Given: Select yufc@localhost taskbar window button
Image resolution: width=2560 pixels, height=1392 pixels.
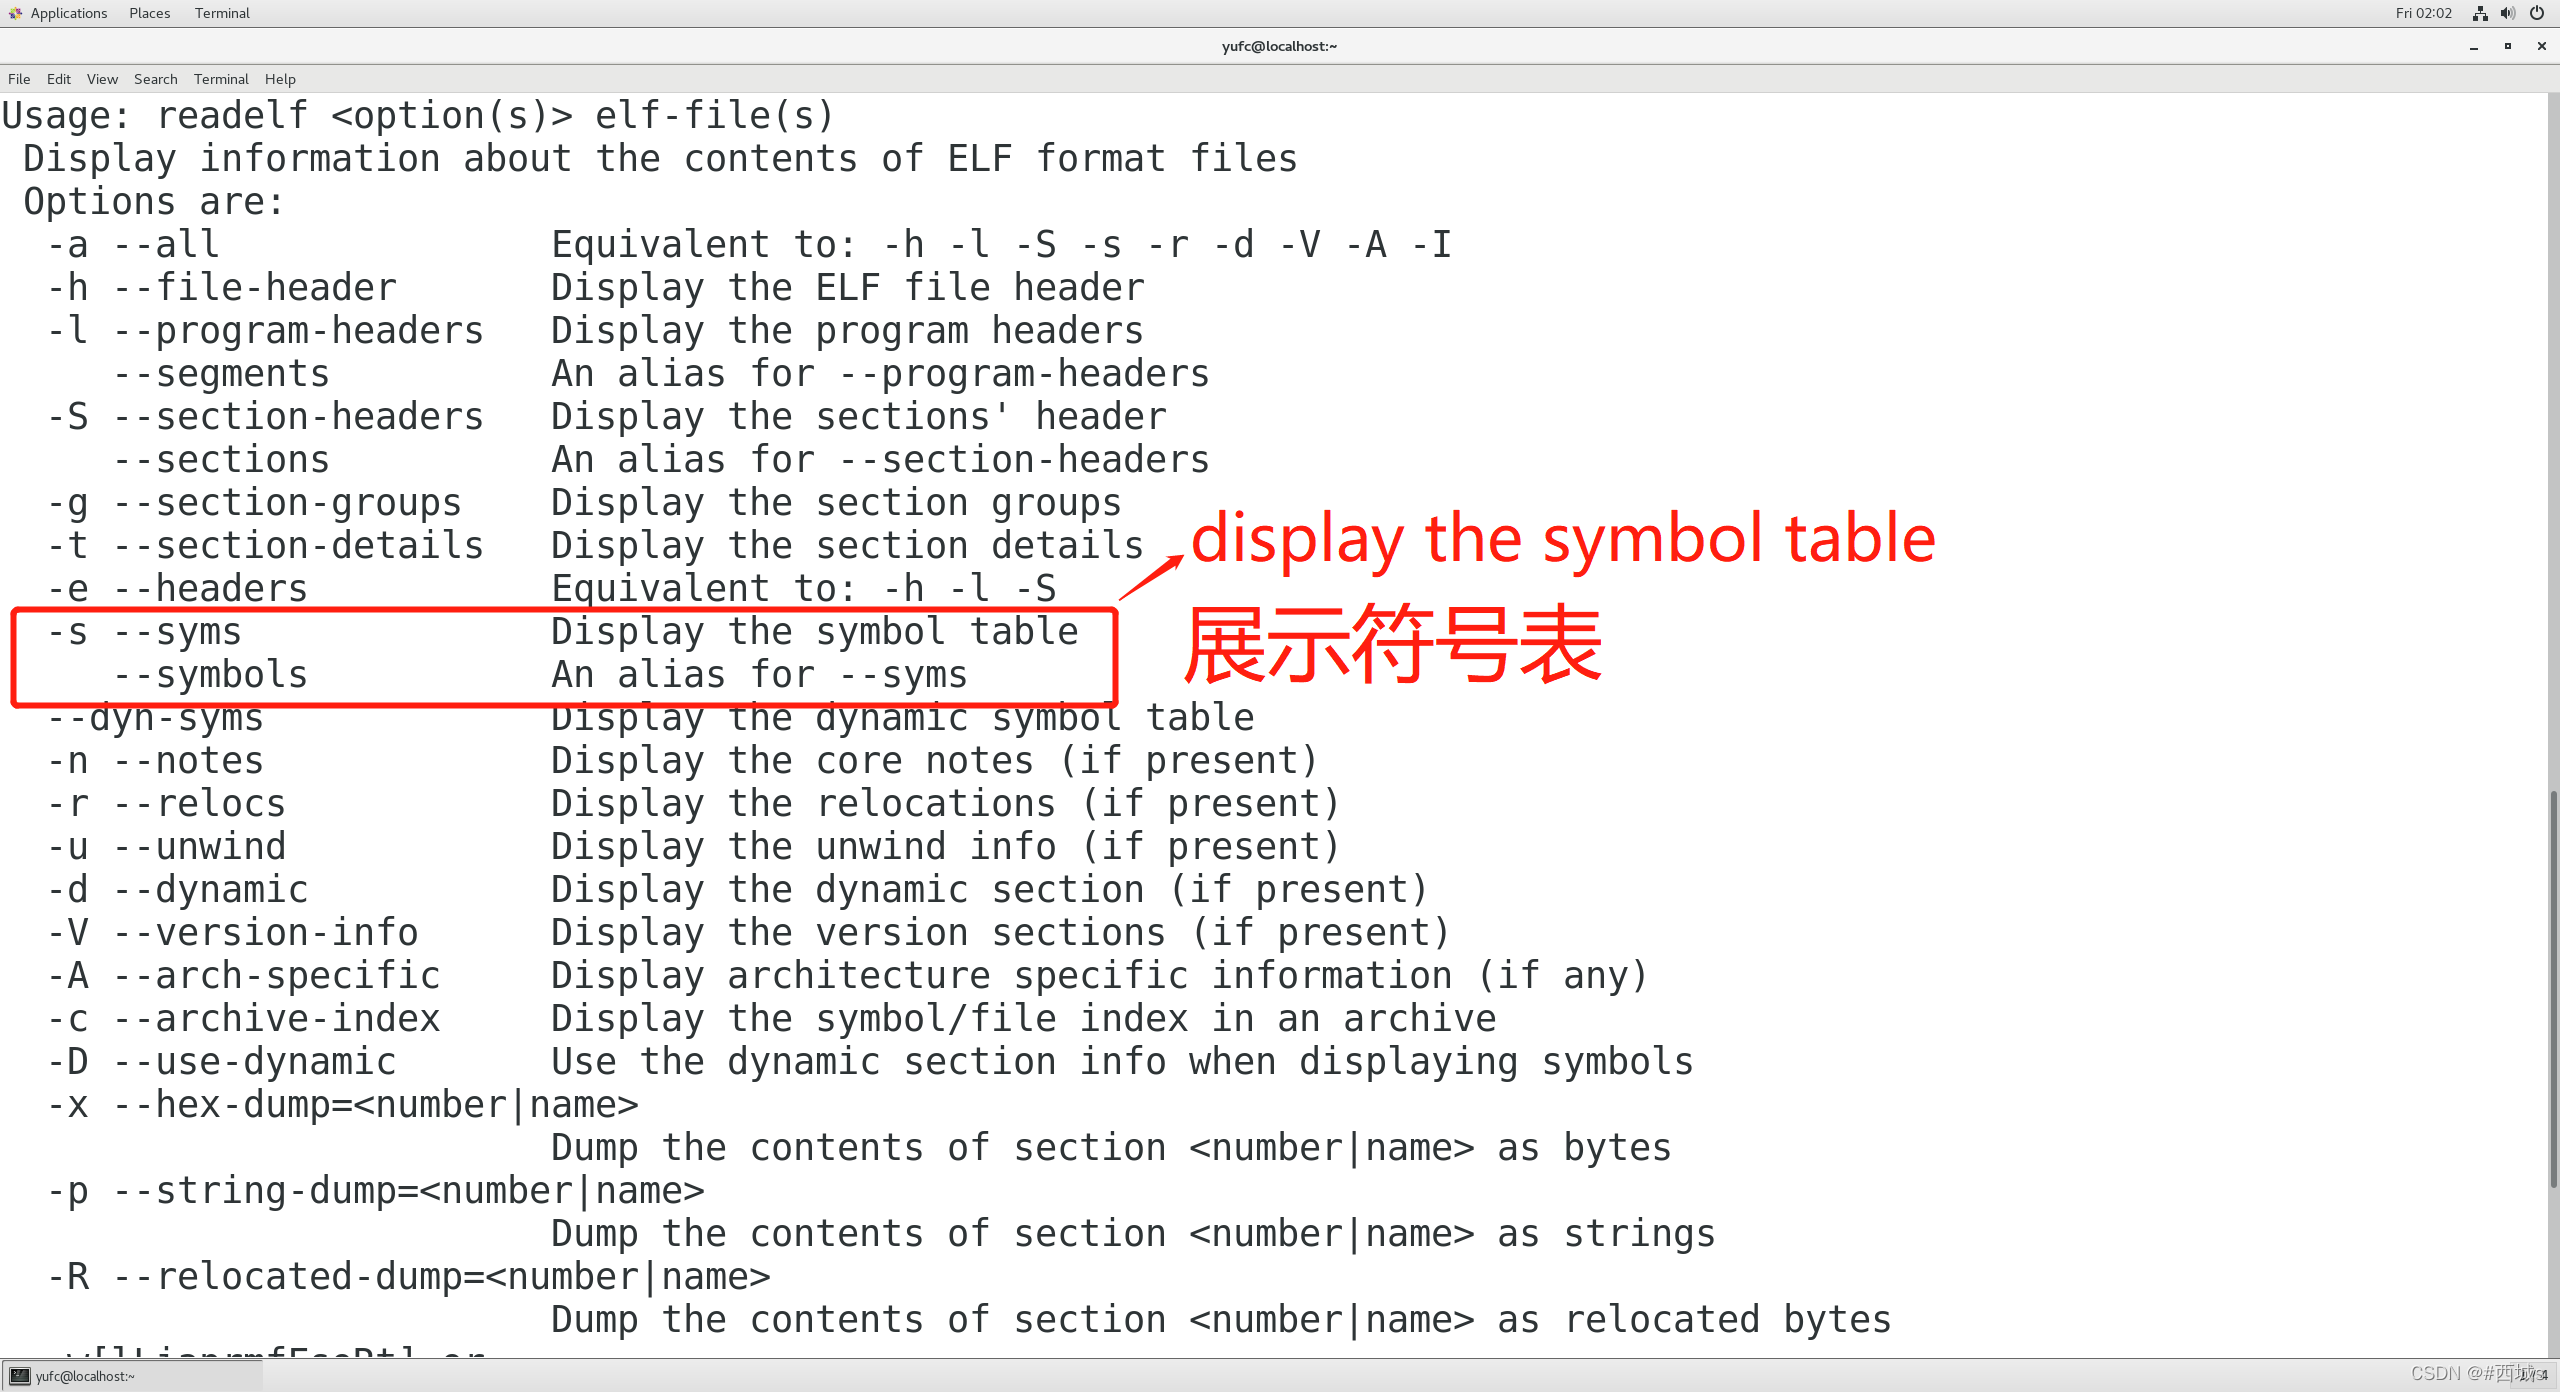Looking at the screenshot, I should click(x=132, y=1376).
